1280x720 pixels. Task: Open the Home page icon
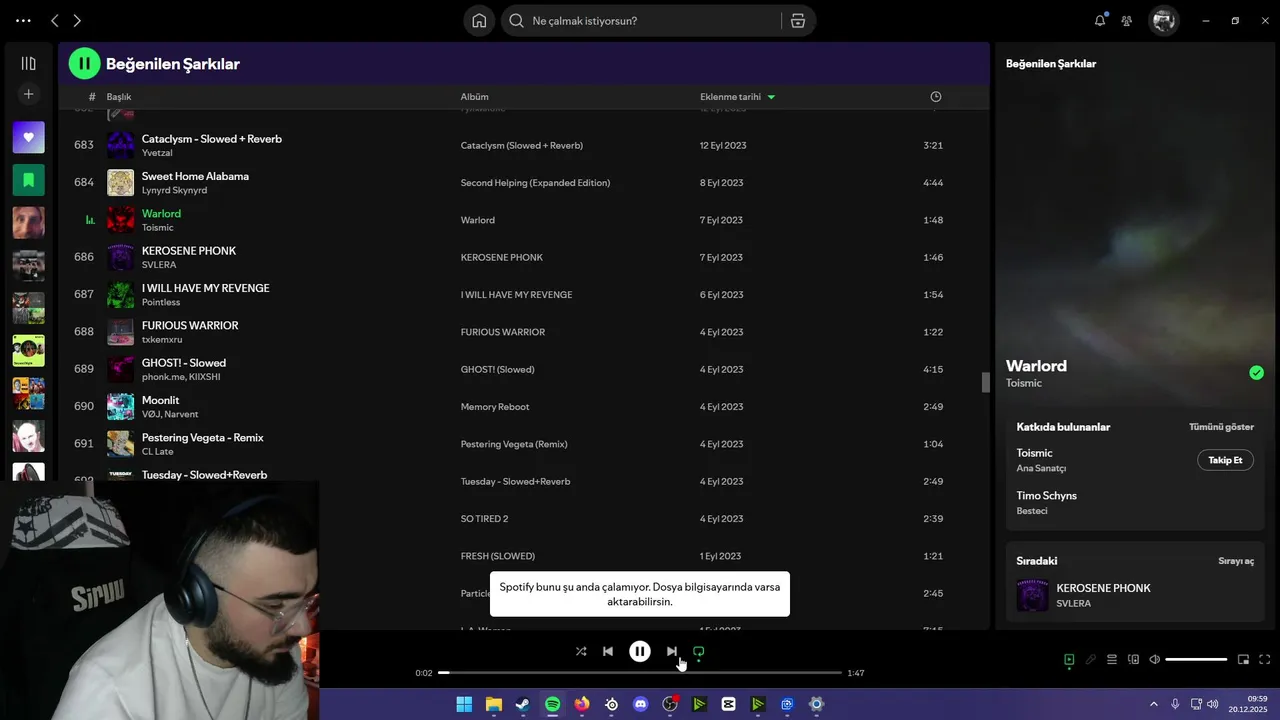(479, 20)
